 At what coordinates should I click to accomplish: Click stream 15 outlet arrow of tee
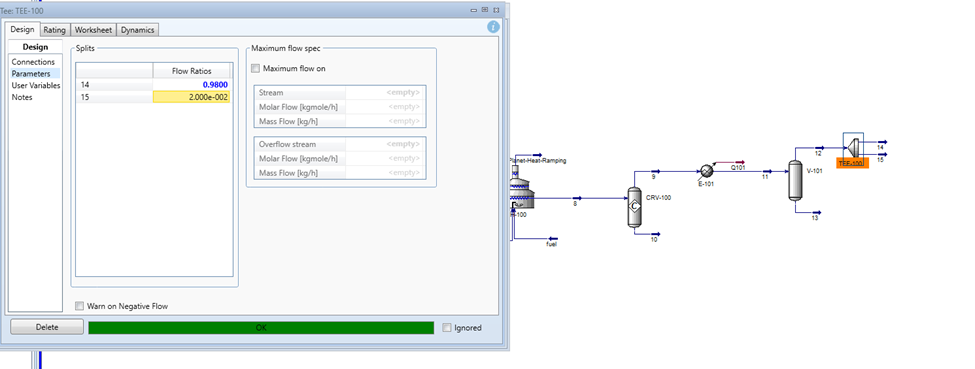882,154
